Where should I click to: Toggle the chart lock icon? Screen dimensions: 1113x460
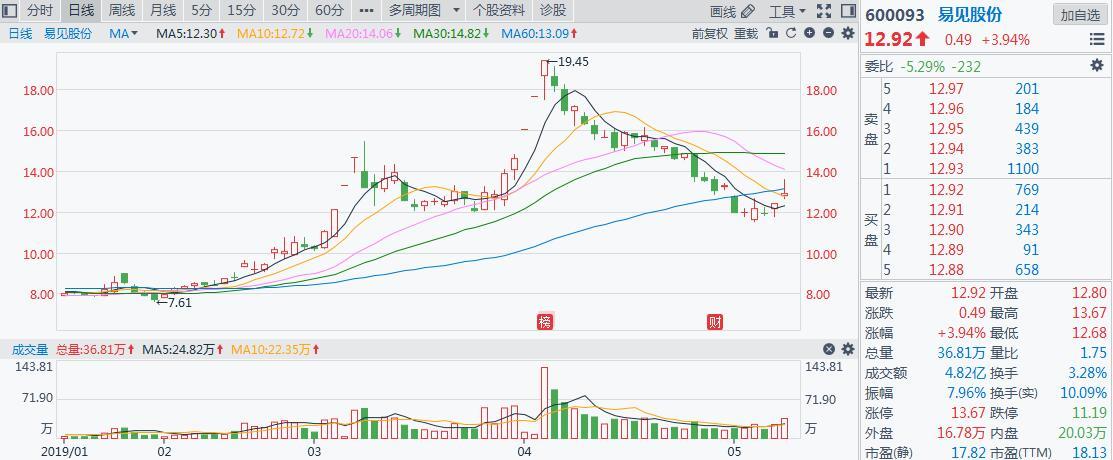[x=772, y=33]
